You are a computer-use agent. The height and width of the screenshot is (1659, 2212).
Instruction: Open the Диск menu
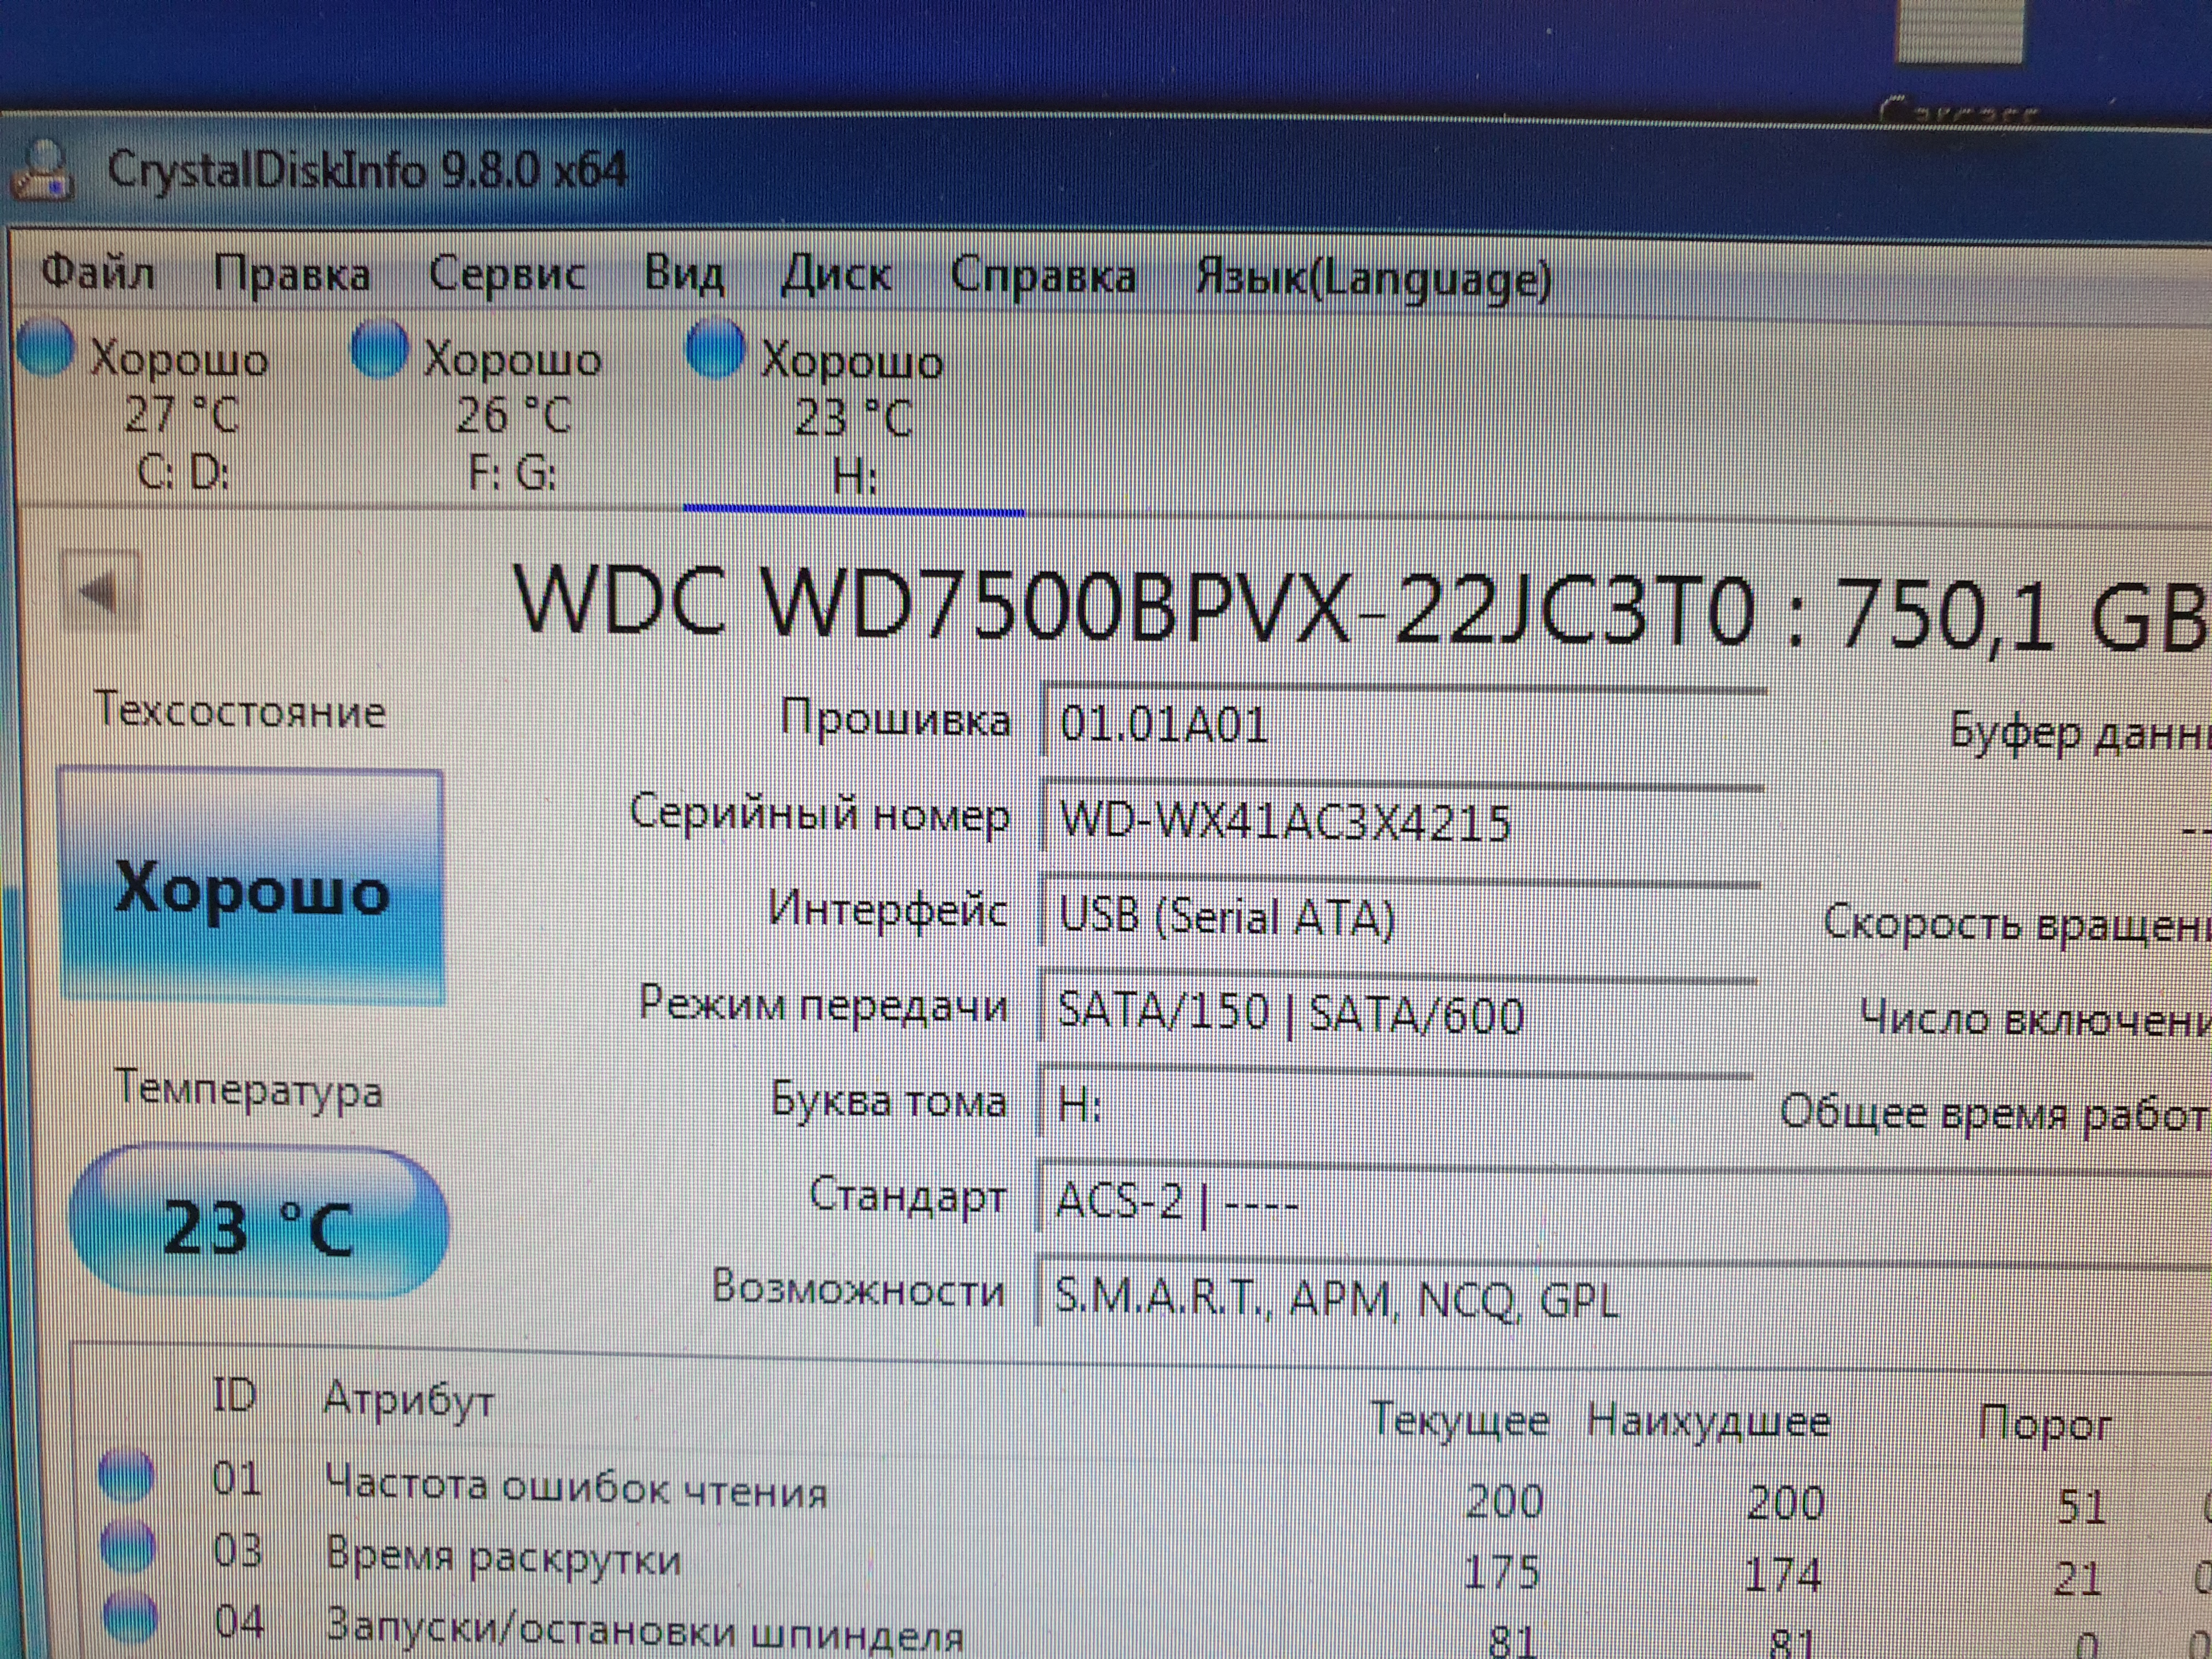click(x=835, y=275)
